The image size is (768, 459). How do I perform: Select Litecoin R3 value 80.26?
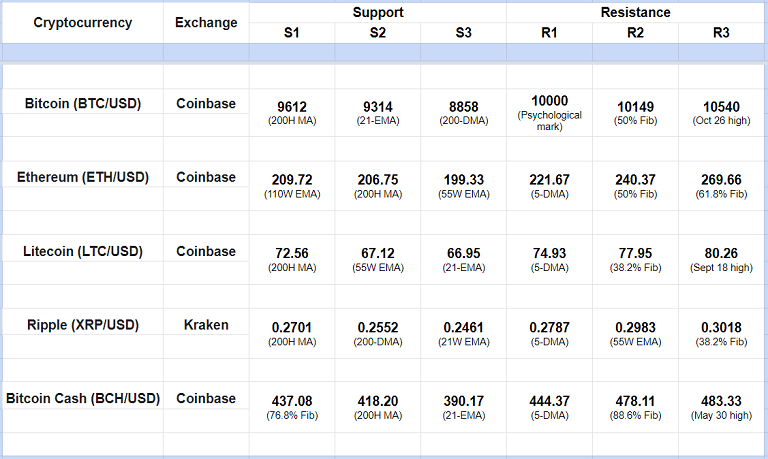(721, 254)
